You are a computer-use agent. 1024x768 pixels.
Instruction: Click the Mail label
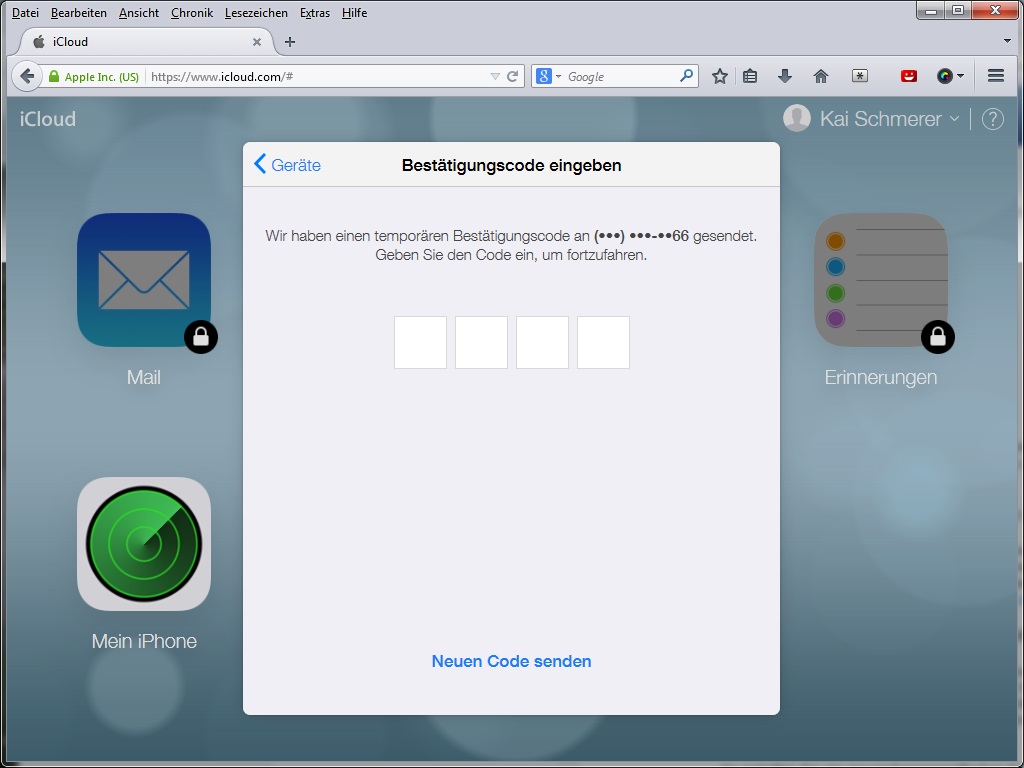pos(144,377)
